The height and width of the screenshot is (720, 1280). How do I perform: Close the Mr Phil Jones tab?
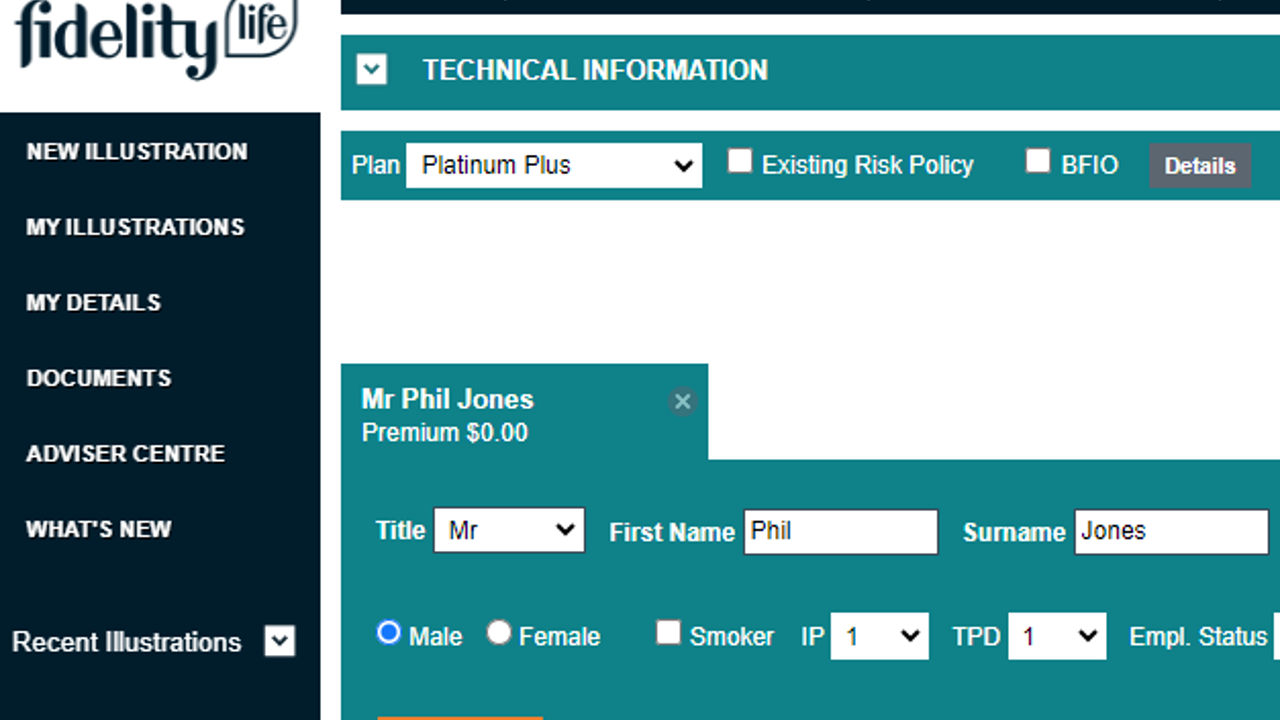[682, 401]
